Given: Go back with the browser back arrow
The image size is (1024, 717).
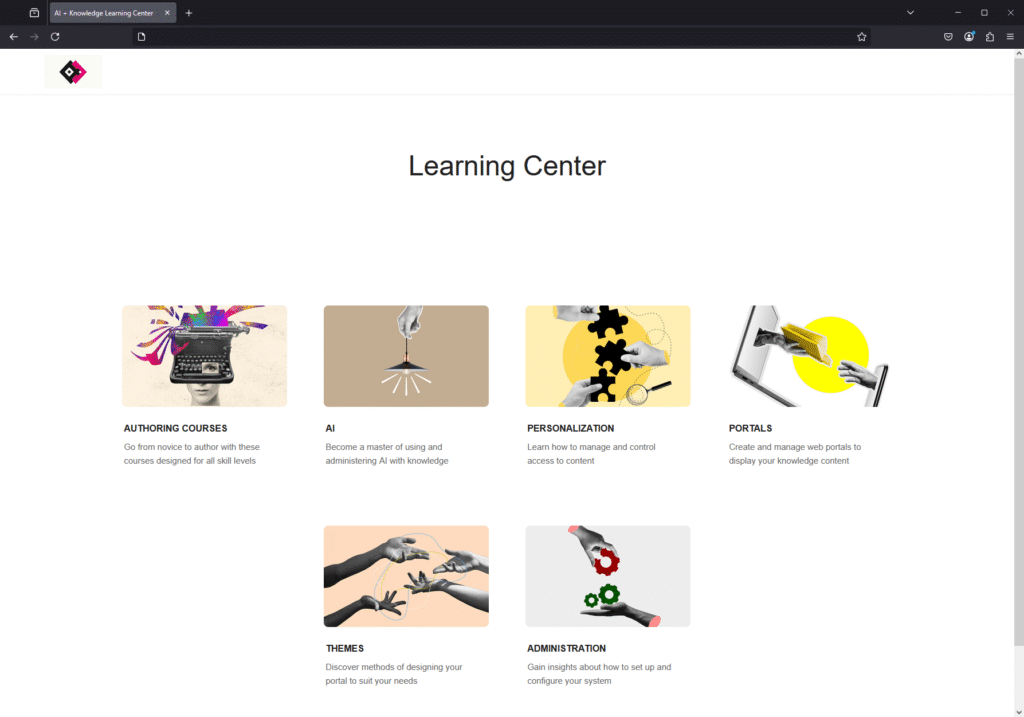Looking at the screenshot, I should 14,37.
